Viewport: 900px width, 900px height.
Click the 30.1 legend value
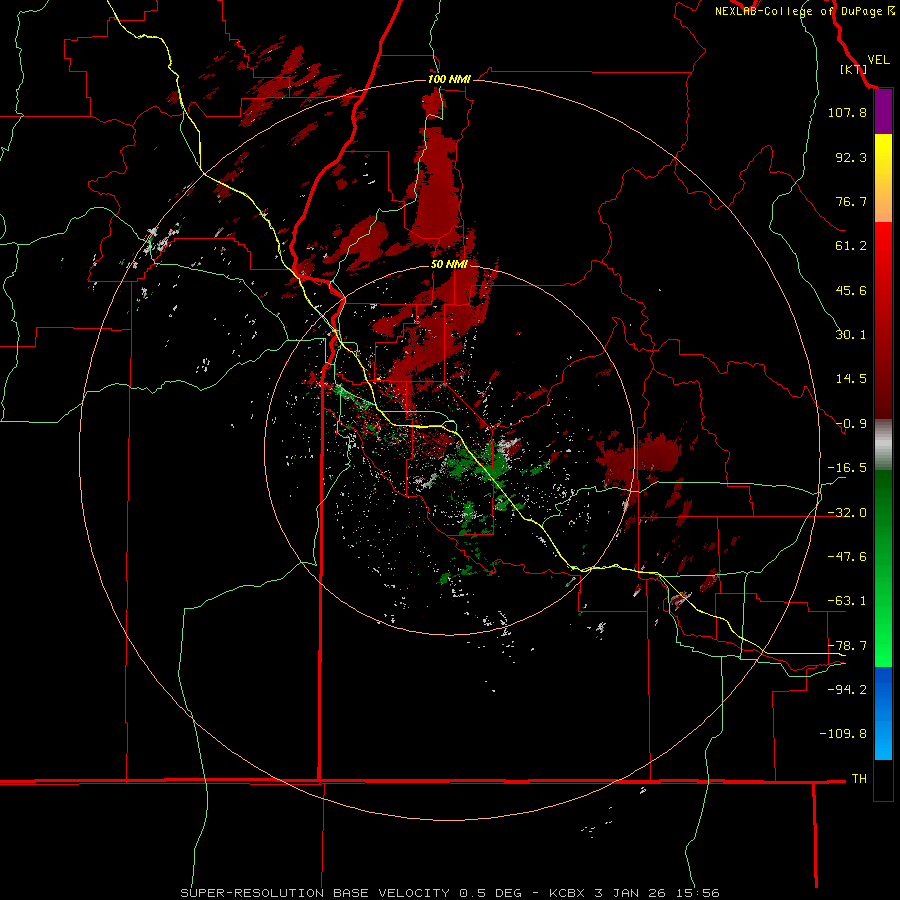click(851, 335)
